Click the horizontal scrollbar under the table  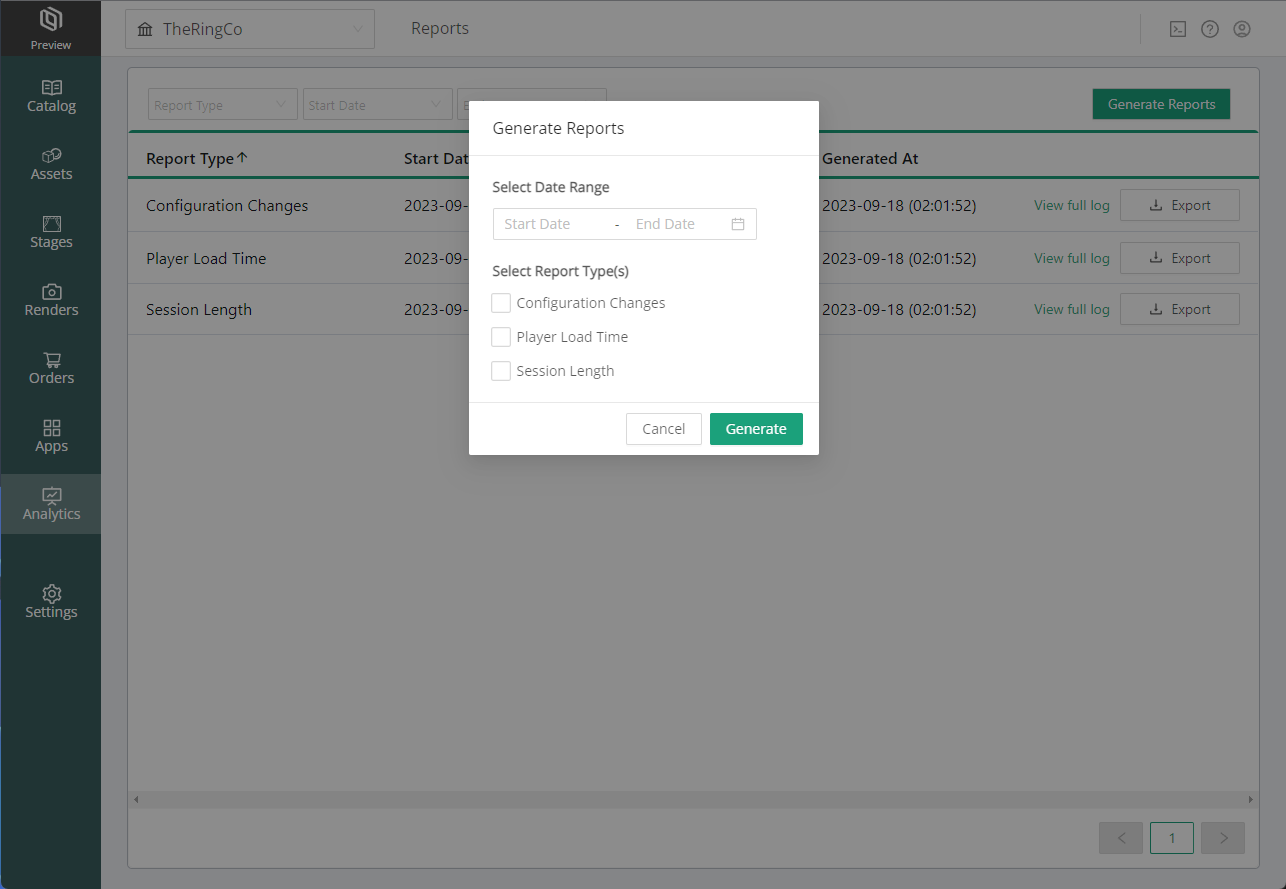point(692,800)
